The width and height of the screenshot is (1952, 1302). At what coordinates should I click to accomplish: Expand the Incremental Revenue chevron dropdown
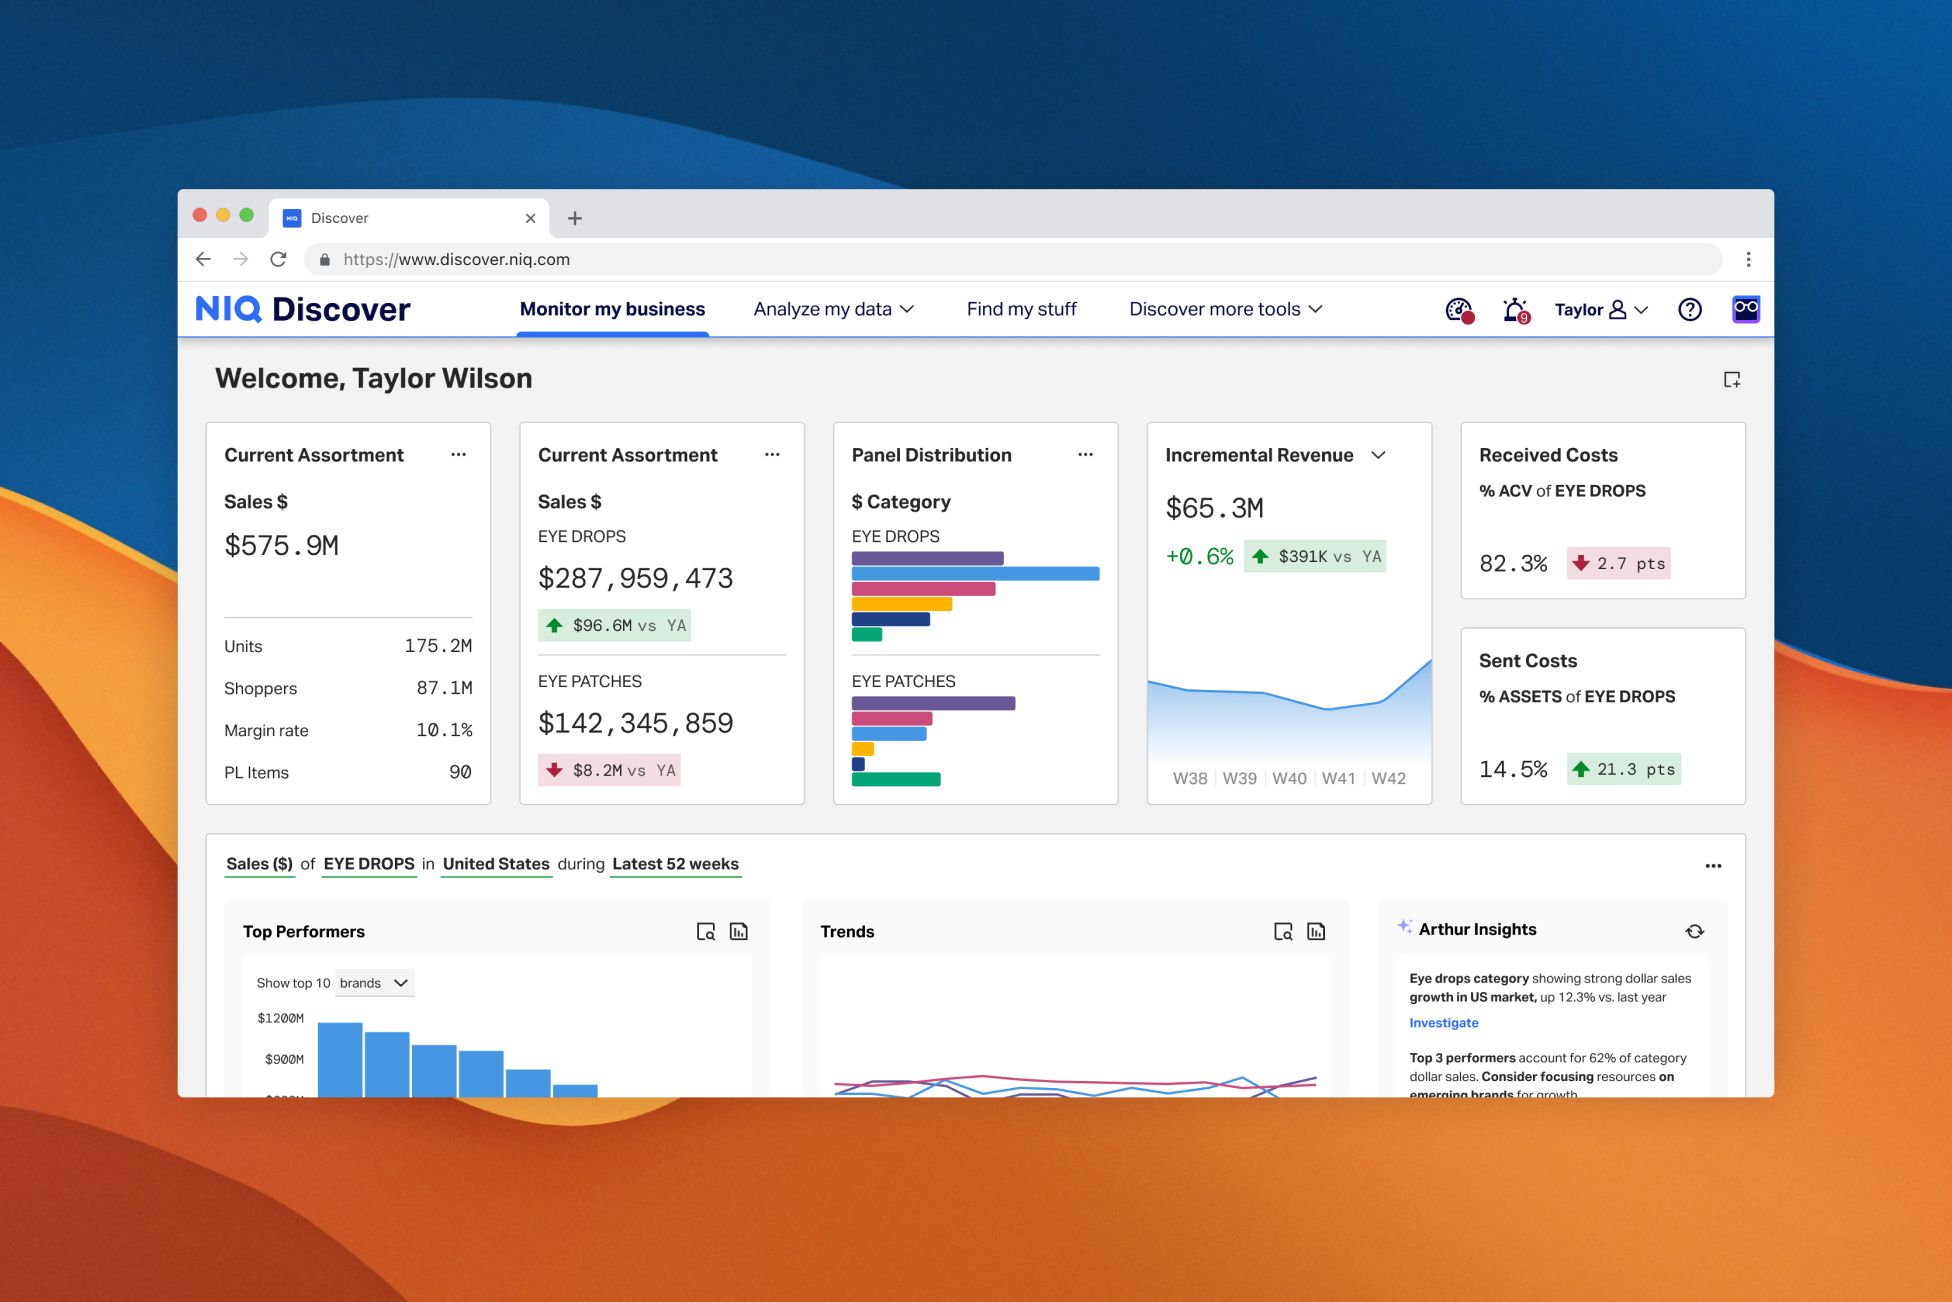pyautogui.click(x=1378, y=455)
